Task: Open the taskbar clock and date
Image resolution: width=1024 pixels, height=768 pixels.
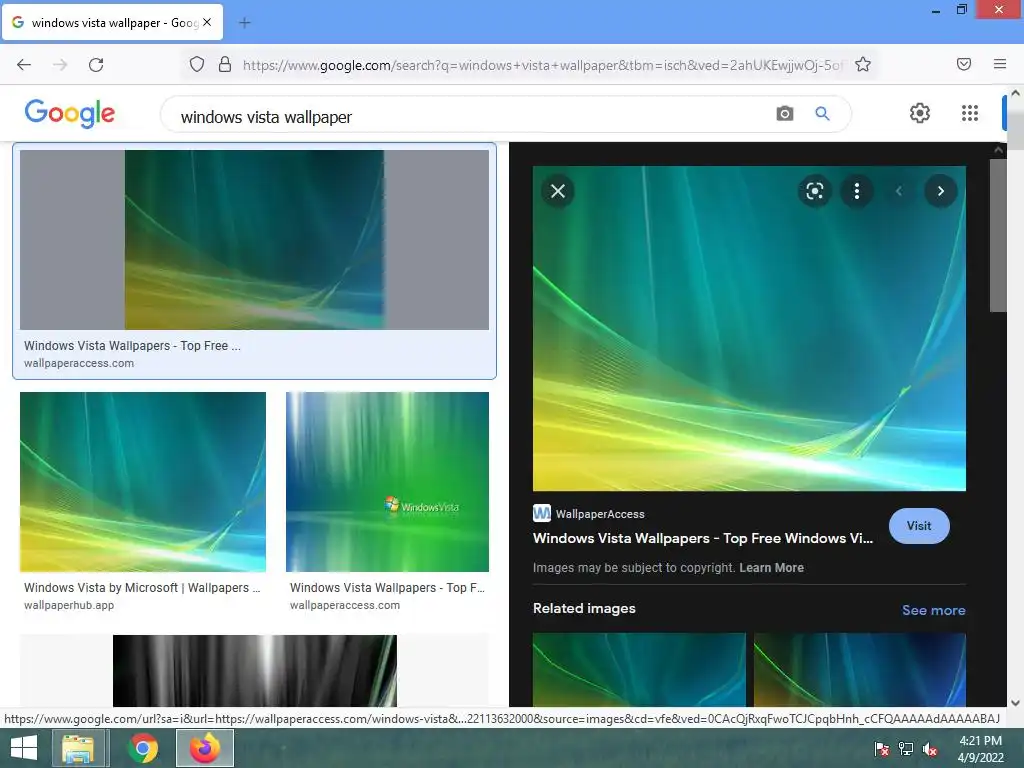Action: pos(980,748)
